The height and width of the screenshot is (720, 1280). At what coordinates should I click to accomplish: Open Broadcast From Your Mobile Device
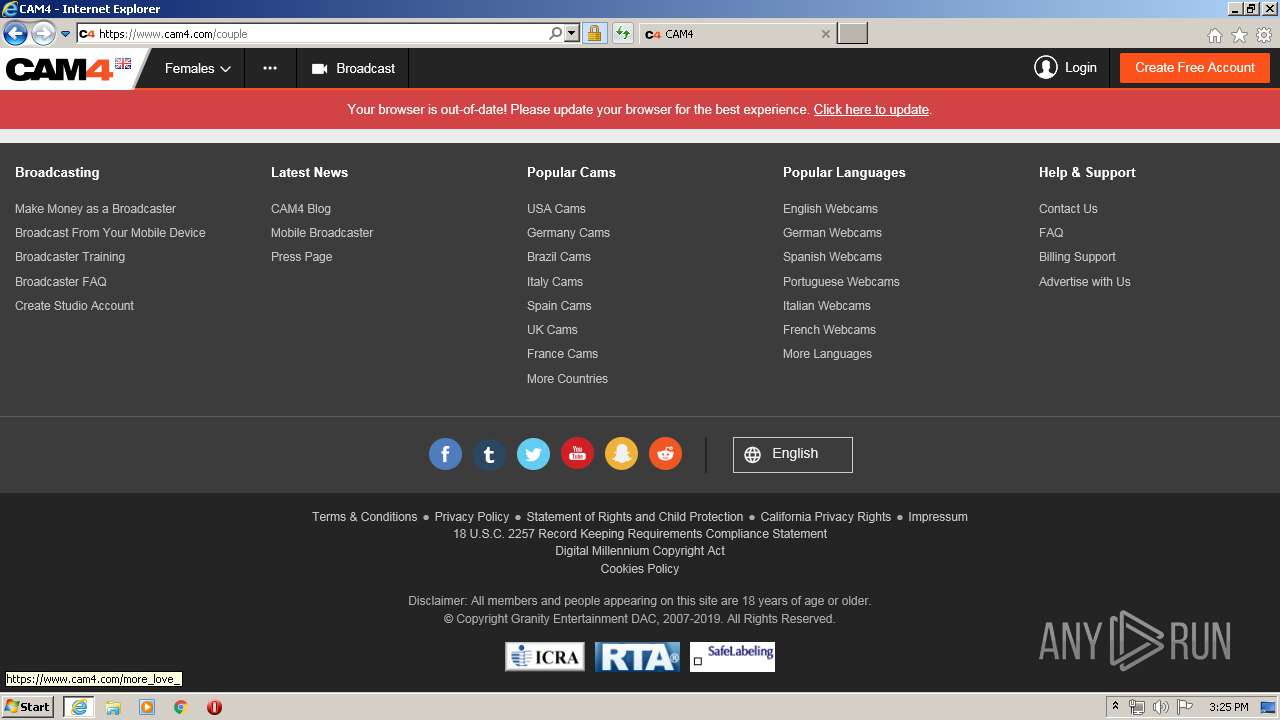click(x=110, y=233)
